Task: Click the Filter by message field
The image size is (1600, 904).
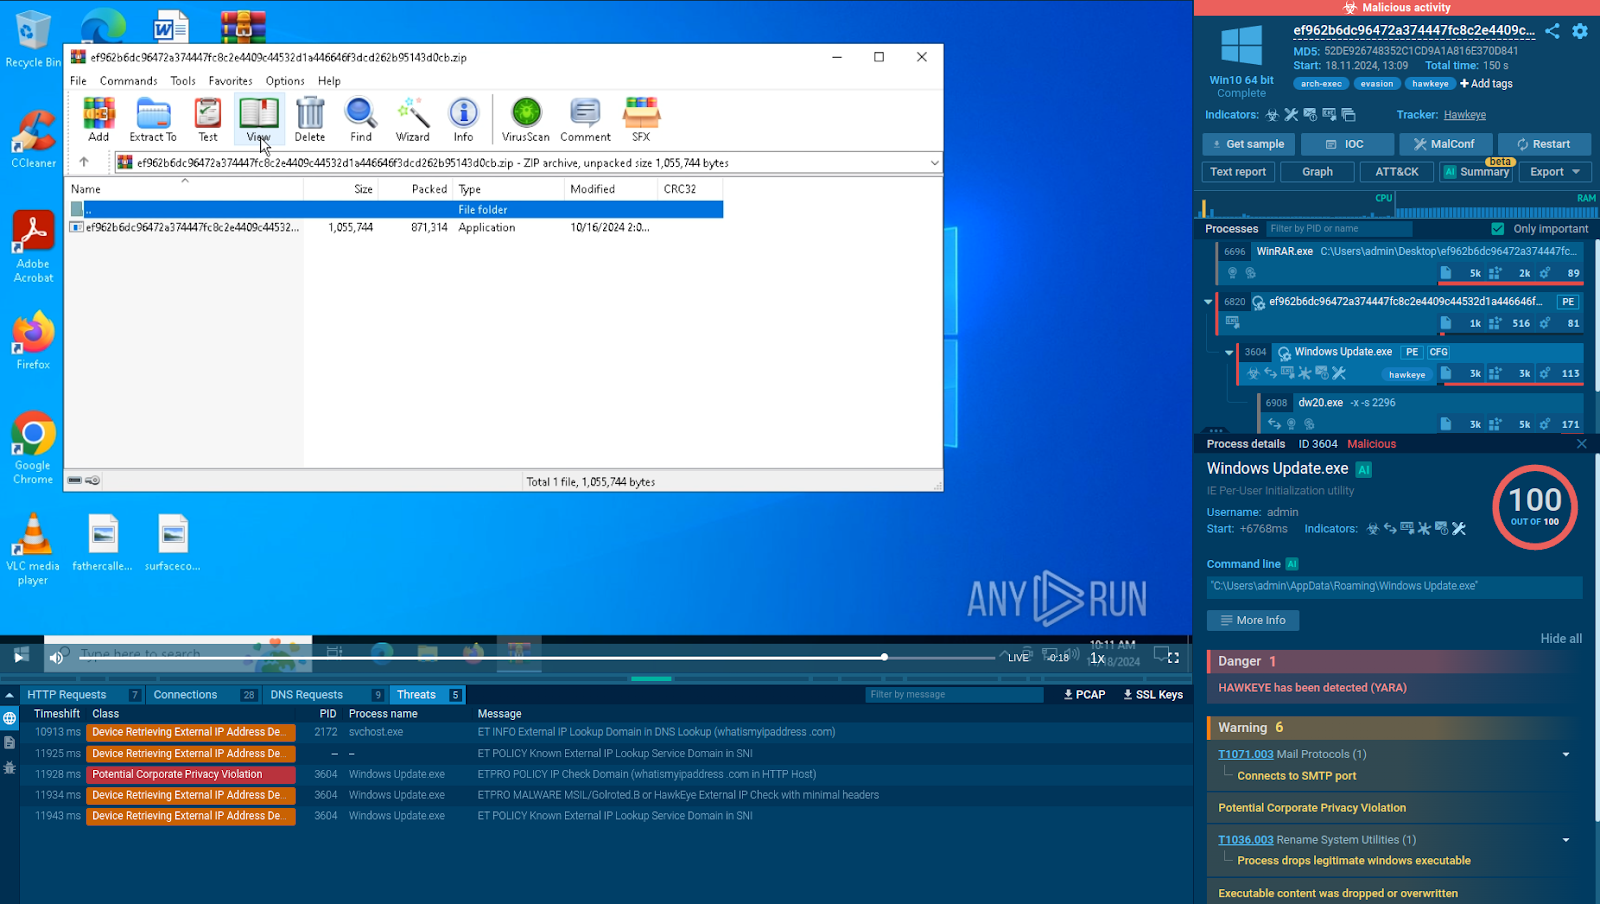Action: click(954, 695)
